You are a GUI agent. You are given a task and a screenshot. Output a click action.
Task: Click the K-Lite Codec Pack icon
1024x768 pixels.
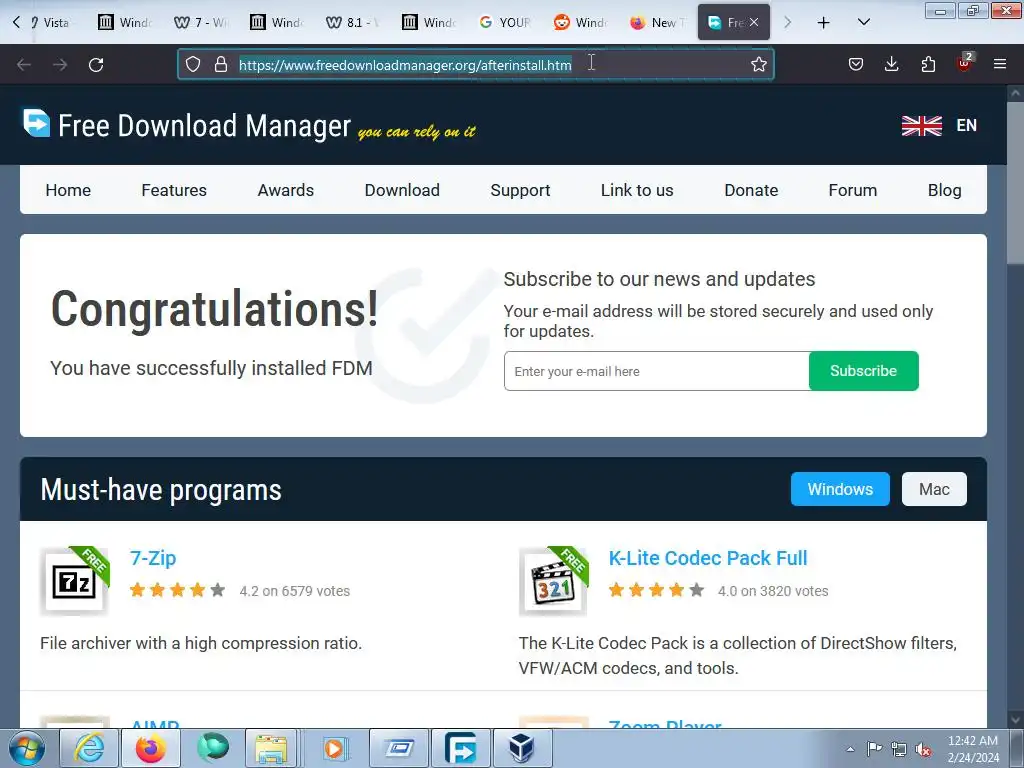554,581
